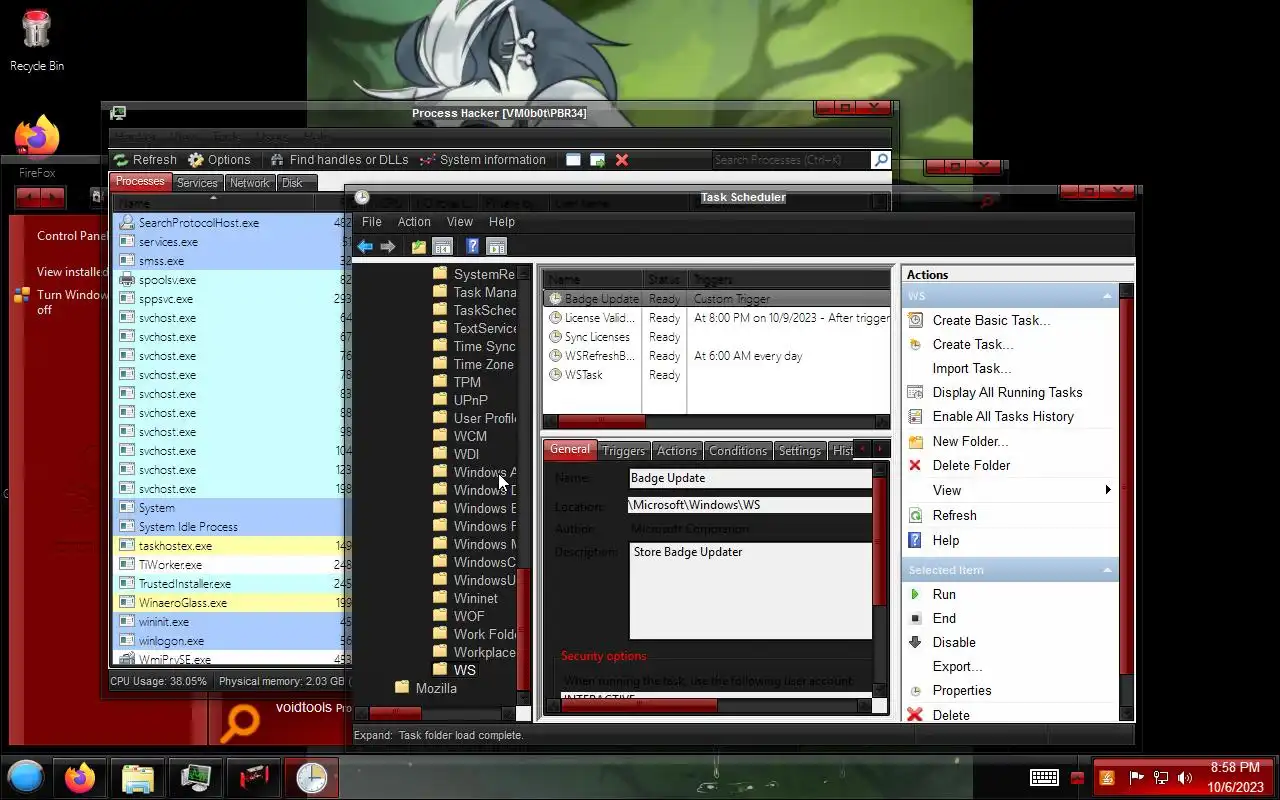The width and height of the screenshot is (1280, 800).
Task: Run the selected task
Action: 943,595
